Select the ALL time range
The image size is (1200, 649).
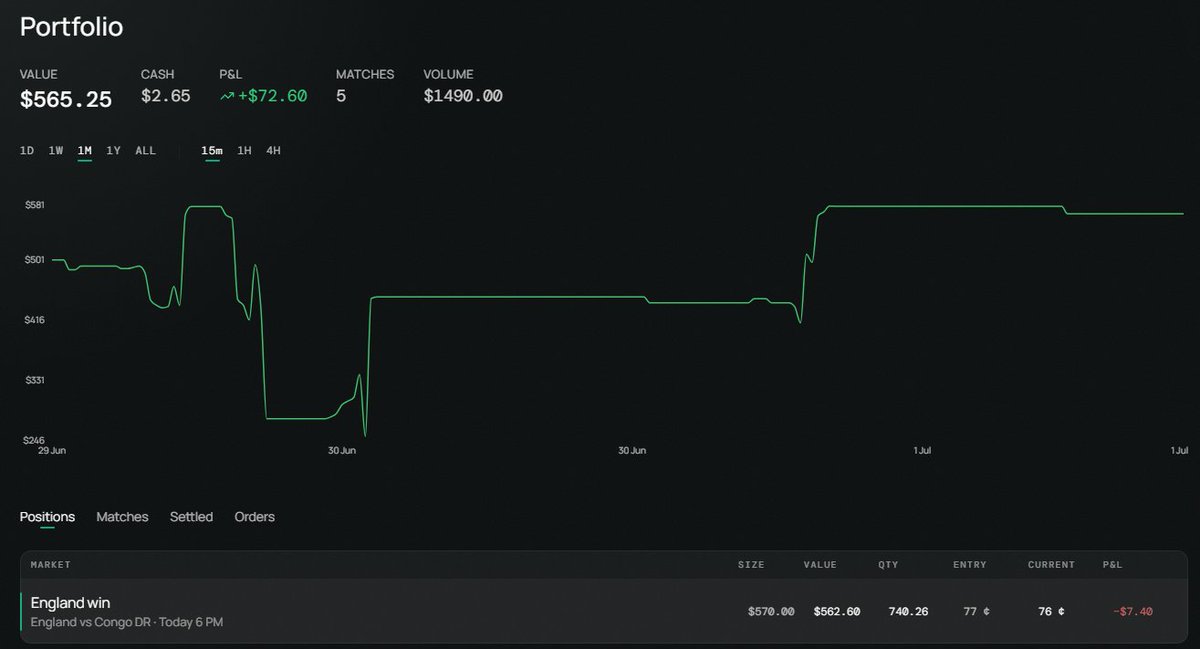pos(146,151)
